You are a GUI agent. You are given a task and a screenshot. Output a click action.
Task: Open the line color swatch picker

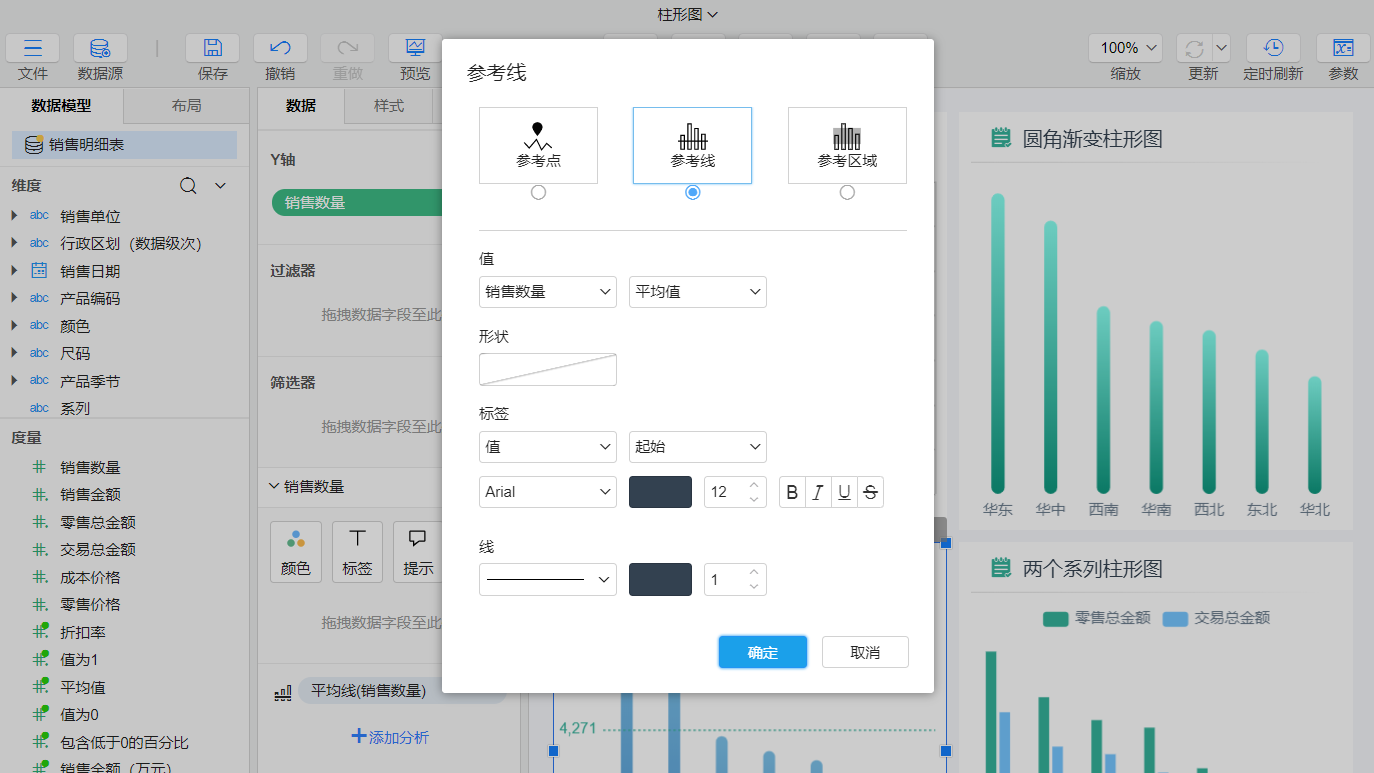click(660, 579)
